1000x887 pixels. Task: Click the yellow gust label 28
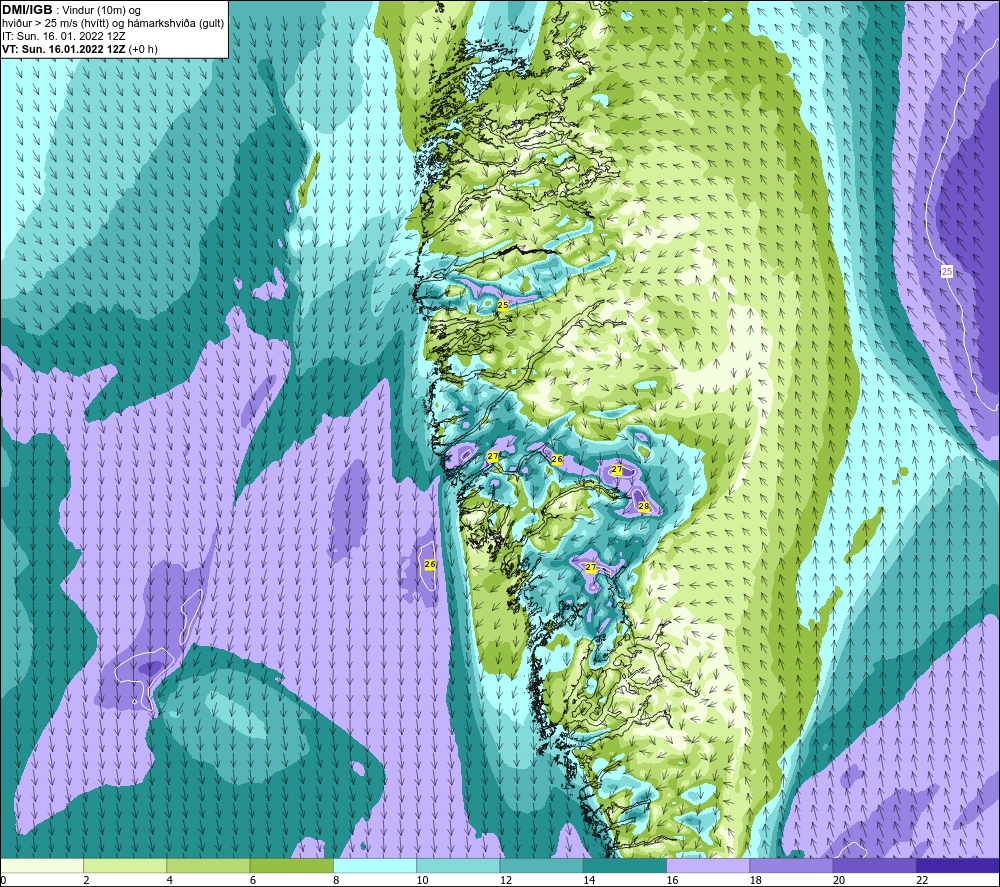coord(643,506)
